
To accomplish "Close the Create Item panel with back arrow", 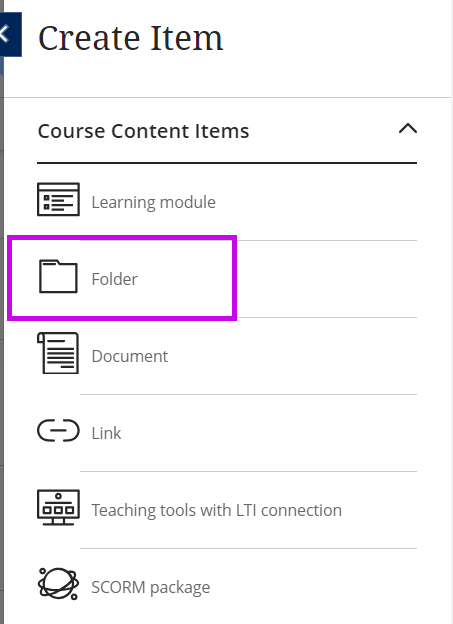I will click(9, 34).
